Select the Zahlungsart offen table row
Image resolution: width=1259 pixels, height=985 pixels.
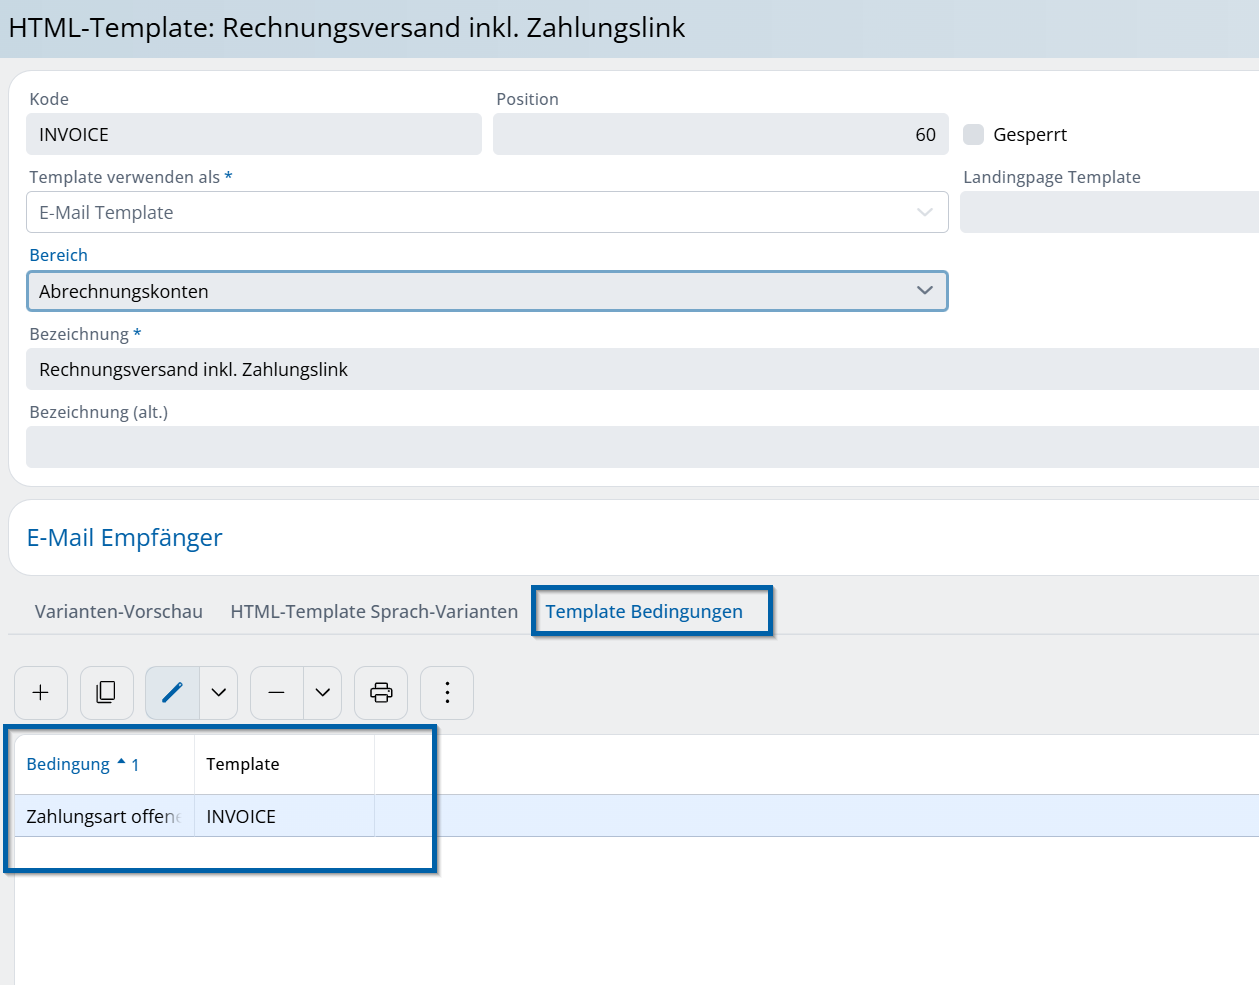point(102,817)
